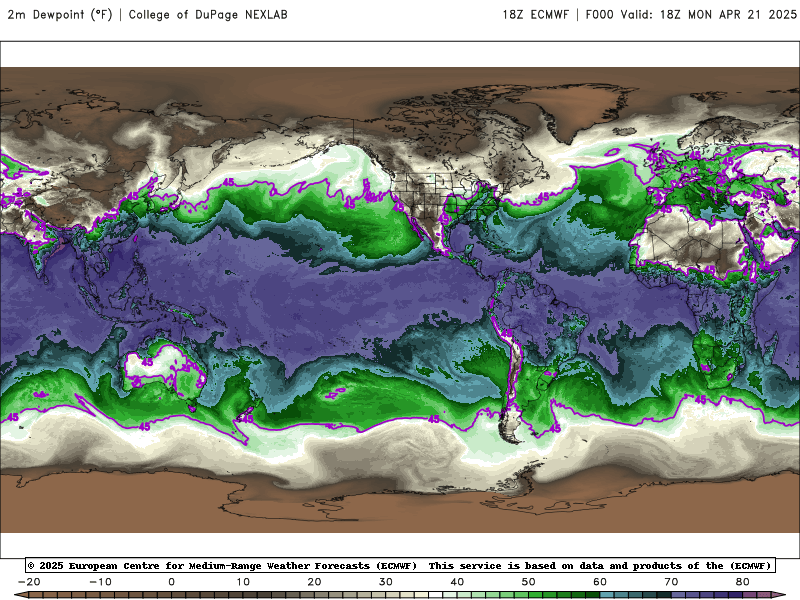Click the "F000 Valid: 18Z MON APR 21 2025" text
Screen dimensions: 800x600
pos(691,14)
